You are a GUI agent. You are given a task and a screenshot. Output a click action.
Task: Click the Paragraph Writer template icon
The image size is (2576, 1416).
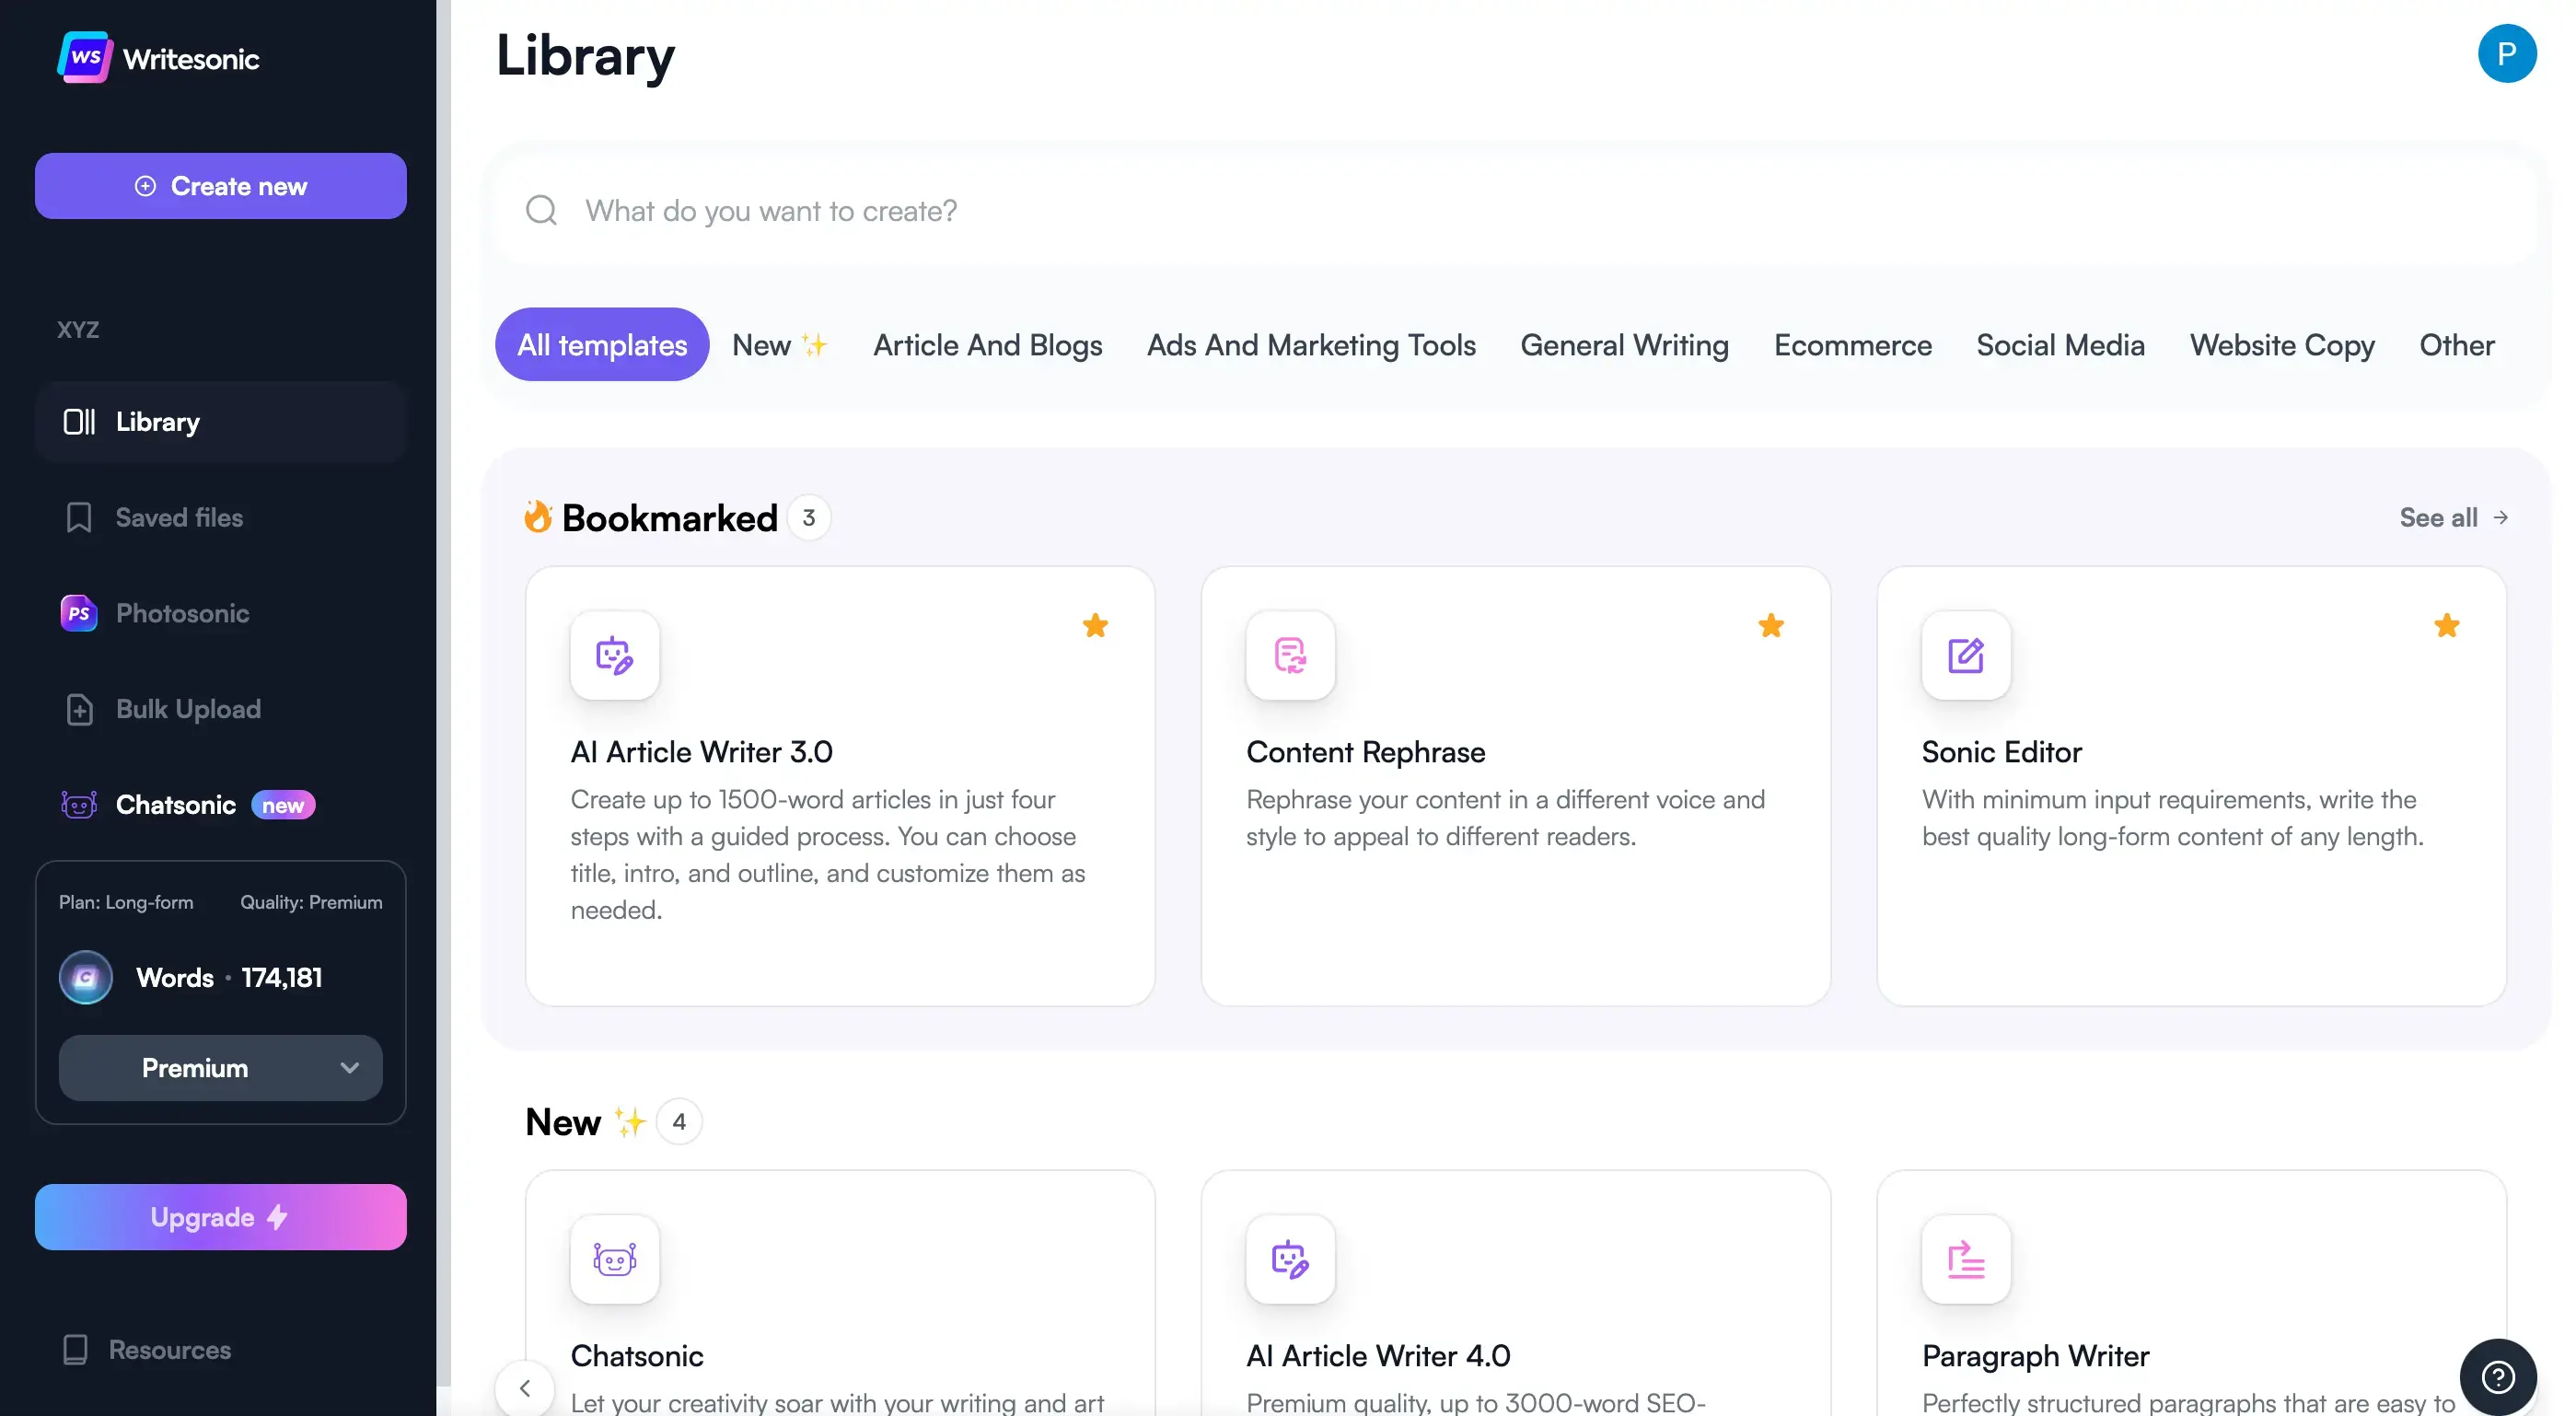click(1965, 1259)
